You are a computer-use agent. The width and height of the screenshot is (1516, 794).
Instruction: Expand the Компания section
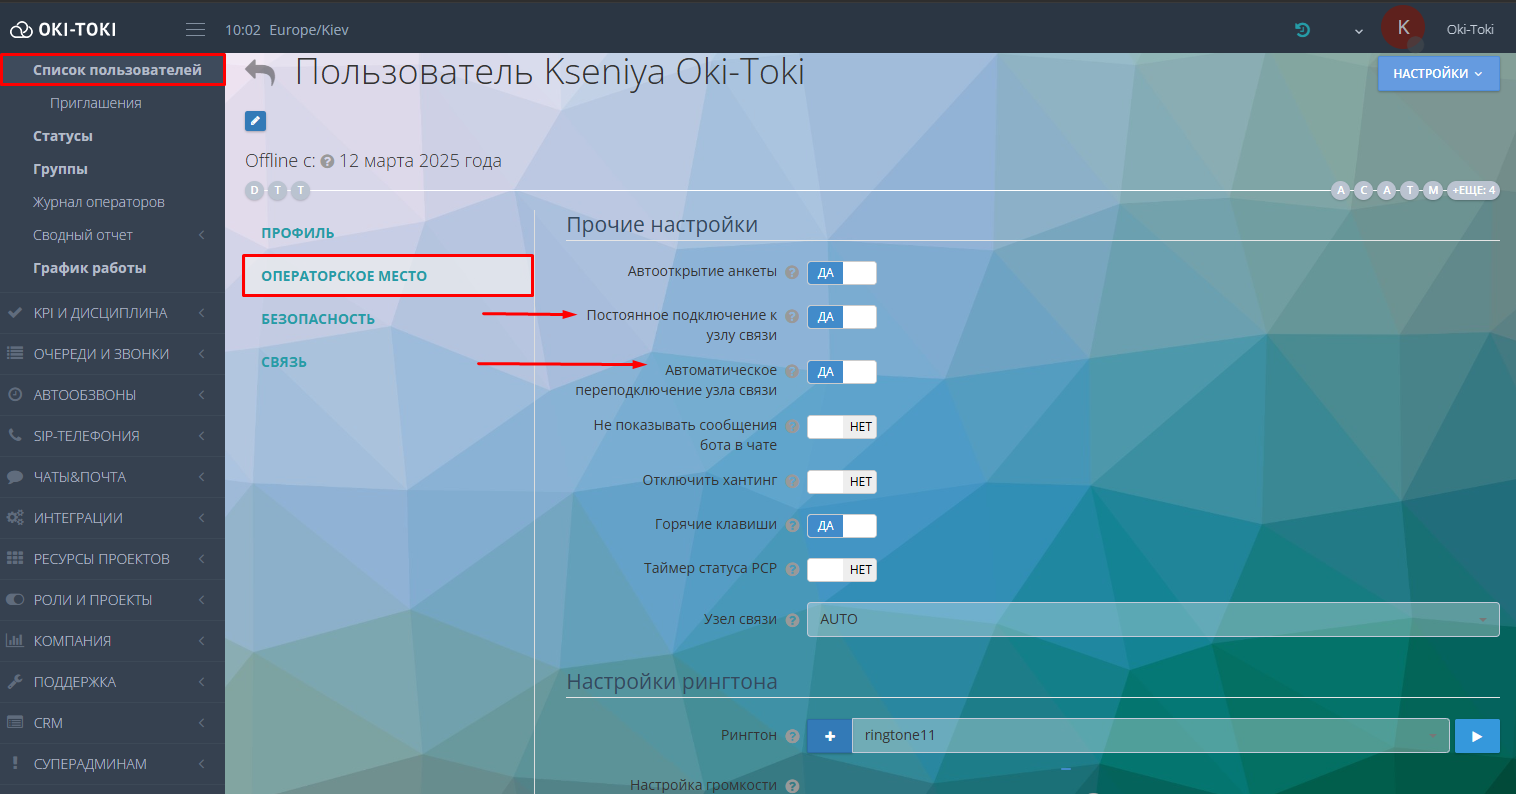click(x=112, y=641)
